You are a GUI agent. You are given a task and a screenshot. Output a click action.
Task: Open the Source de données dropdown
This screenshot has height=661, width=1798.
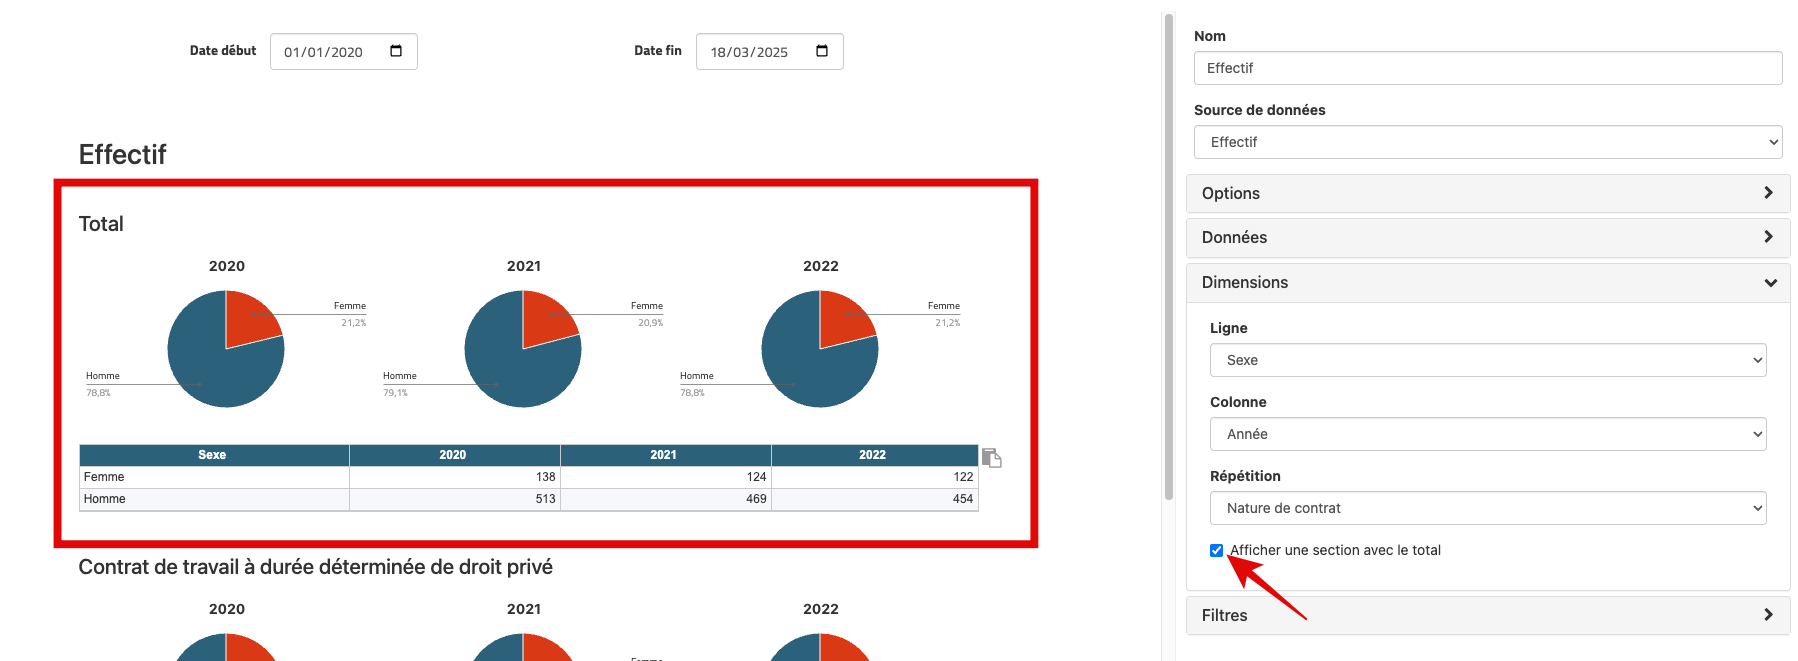pyautogui.click(x=1488, y=142)
